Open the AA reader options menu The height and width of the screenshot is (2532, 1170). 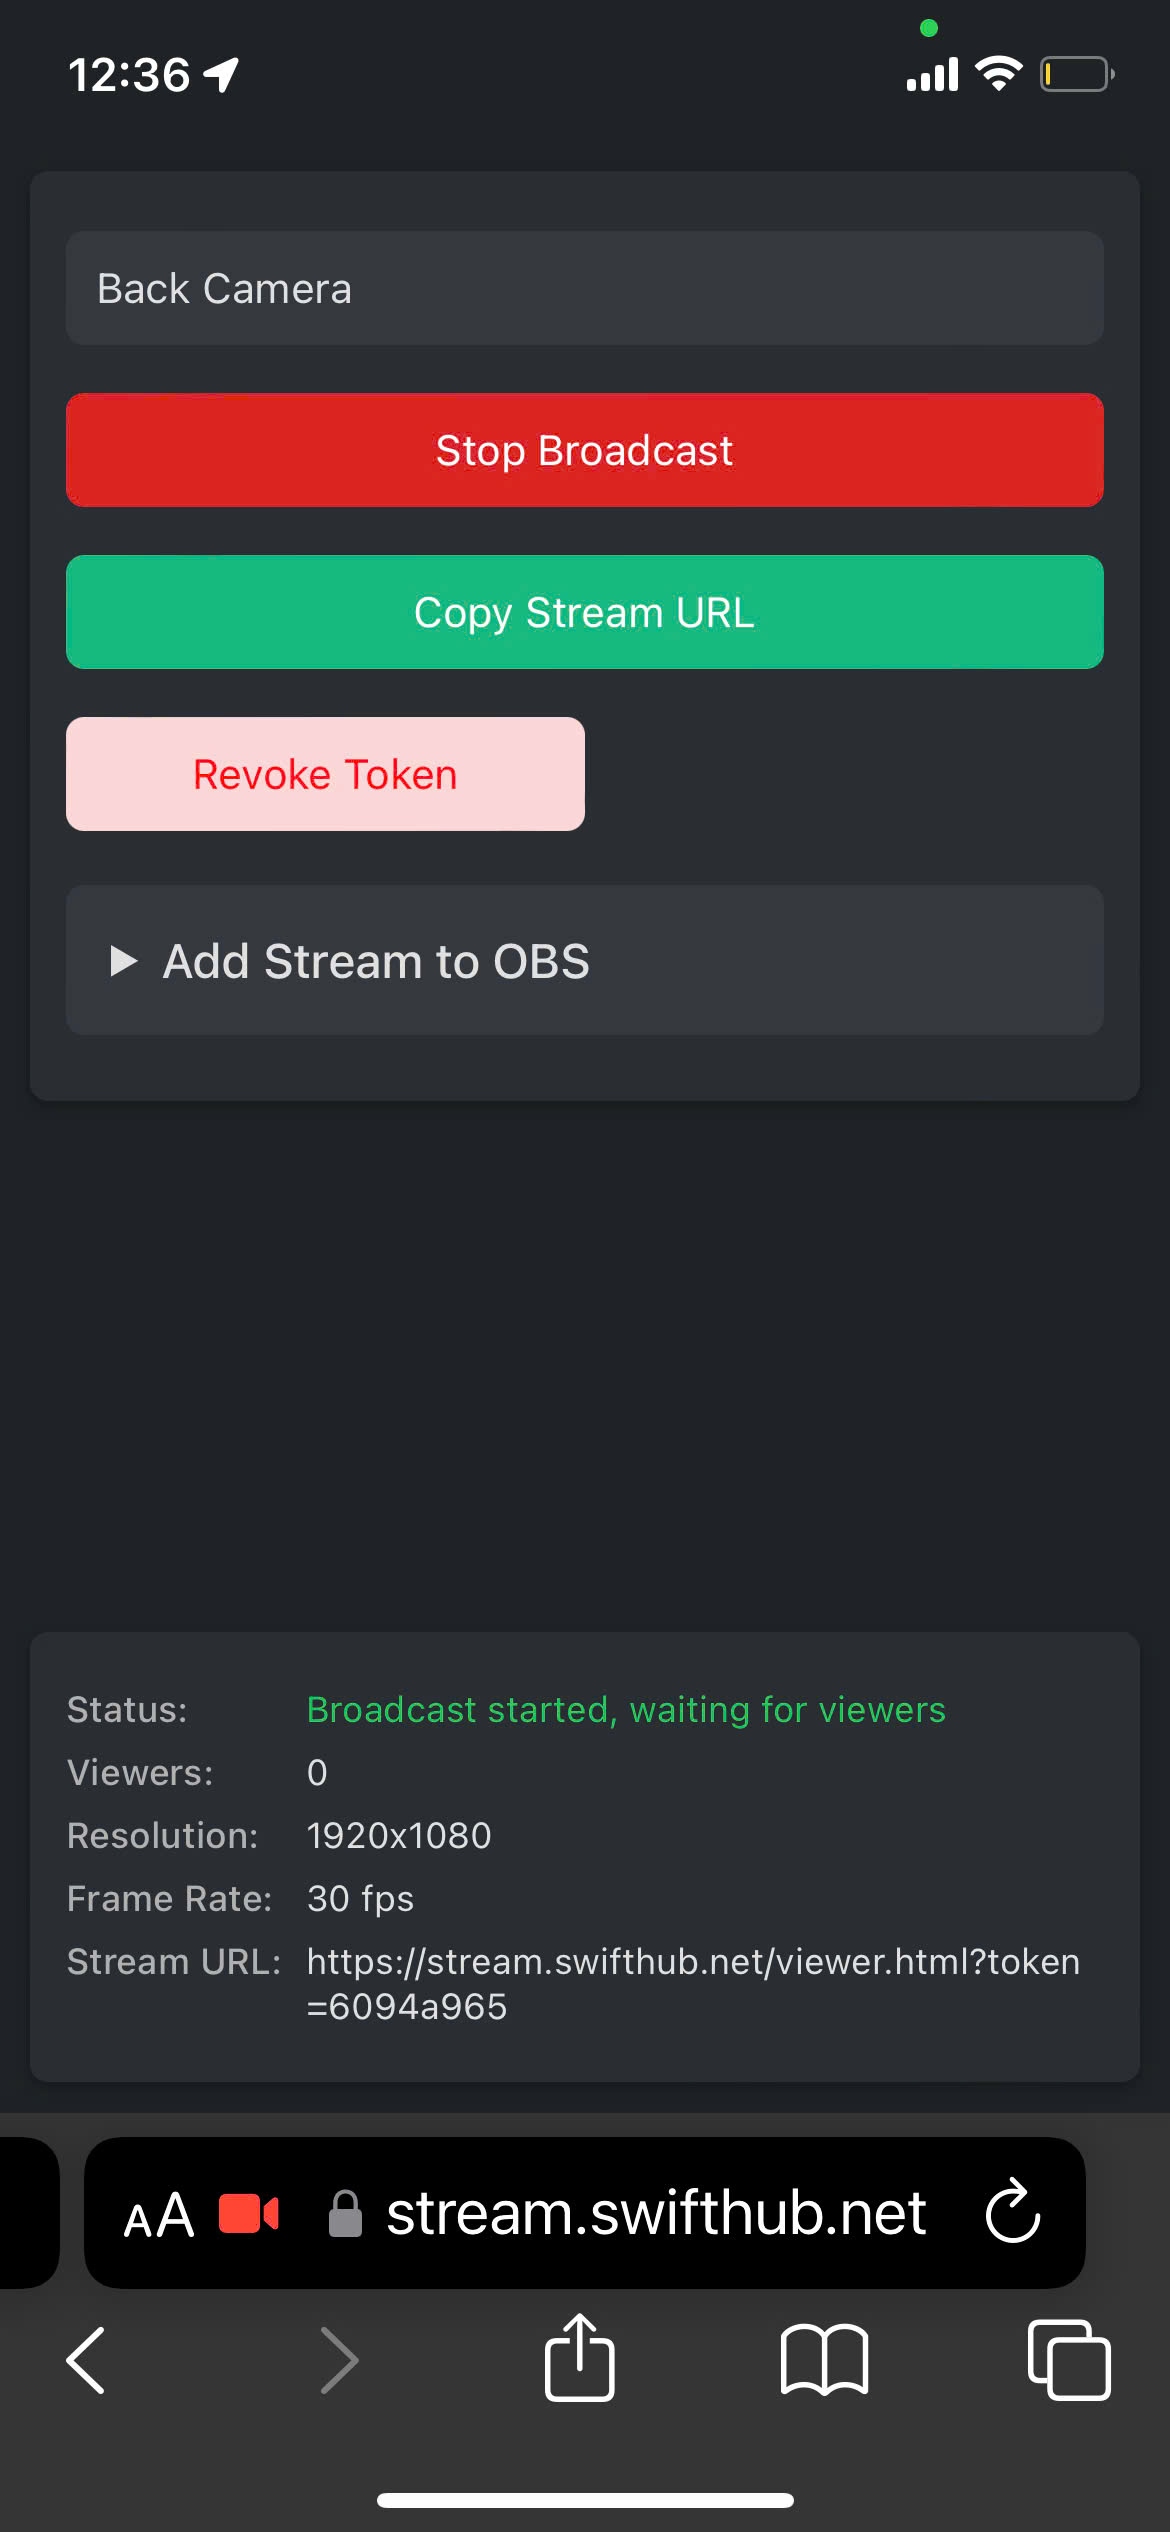click(x=158, y=2215)
